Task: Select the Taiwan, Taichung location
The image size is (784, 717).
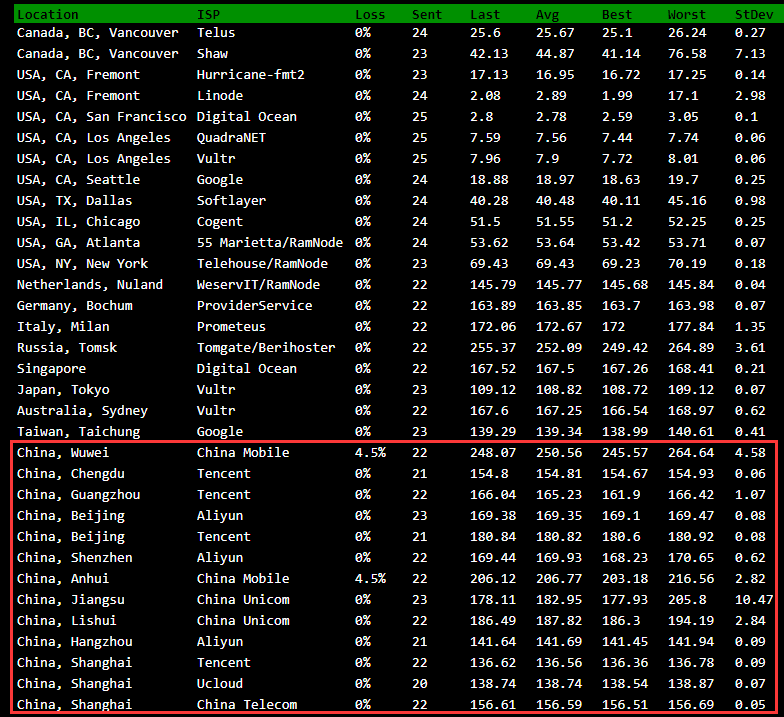Action: click(x=78, y=432)
